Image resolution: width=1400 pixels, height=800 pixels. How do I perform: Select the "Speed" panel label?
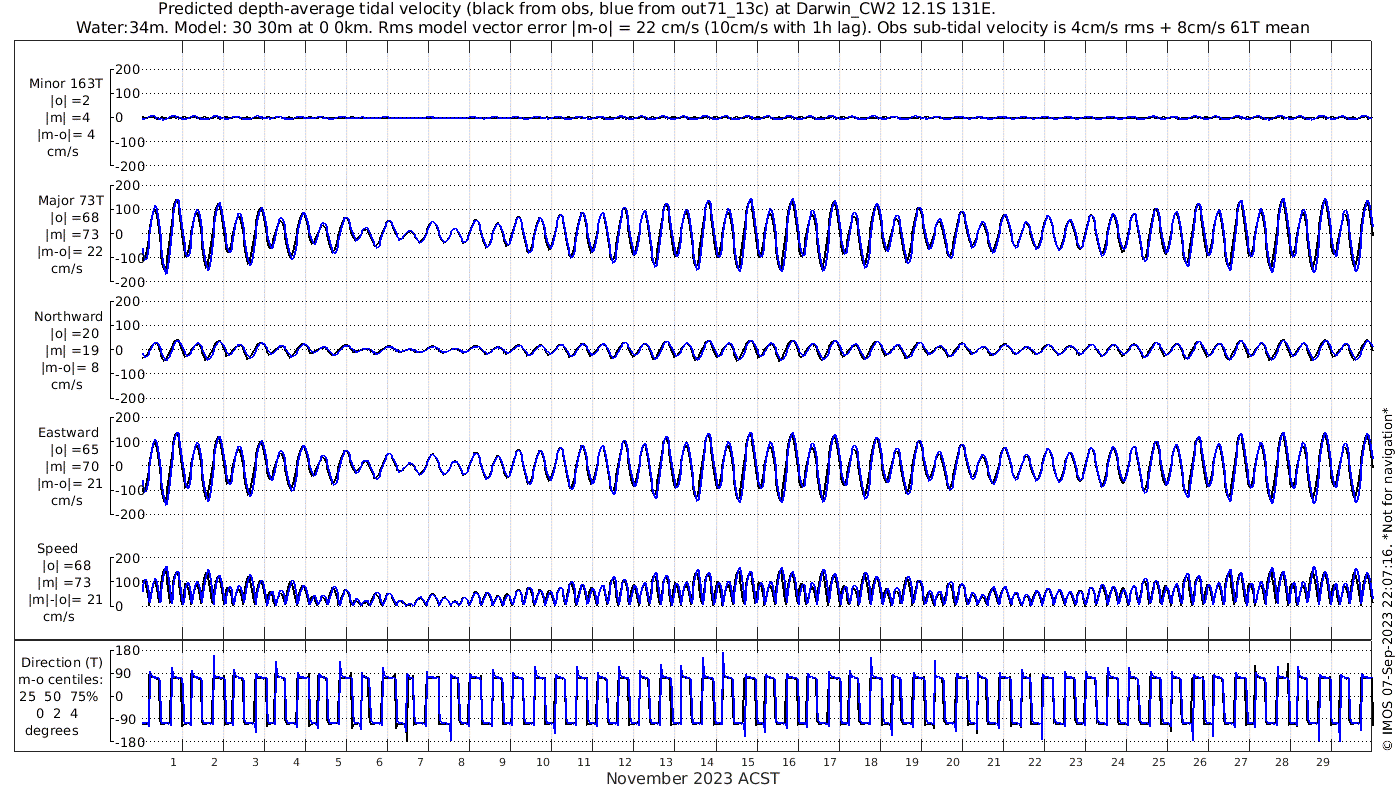point(58,549)
